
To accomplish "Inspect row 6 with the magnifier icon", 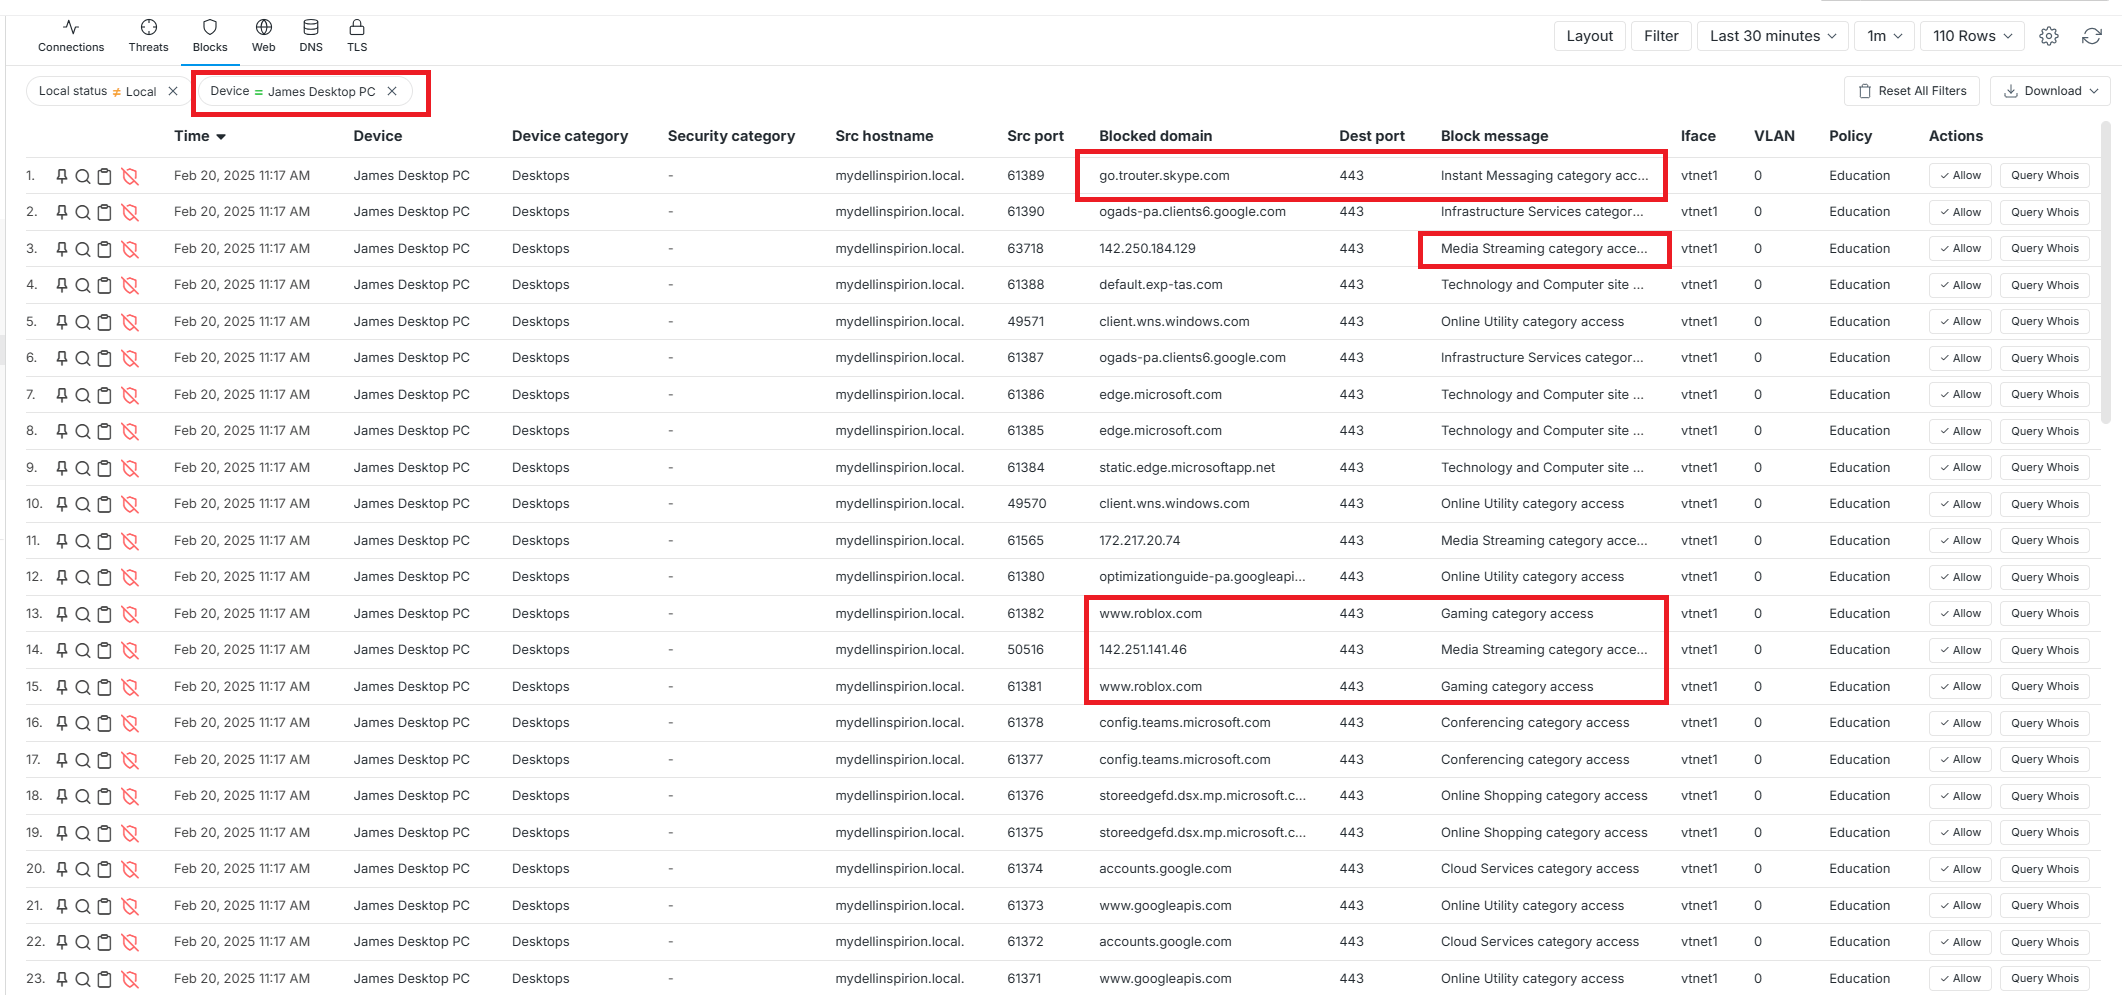I will point(83,358).
